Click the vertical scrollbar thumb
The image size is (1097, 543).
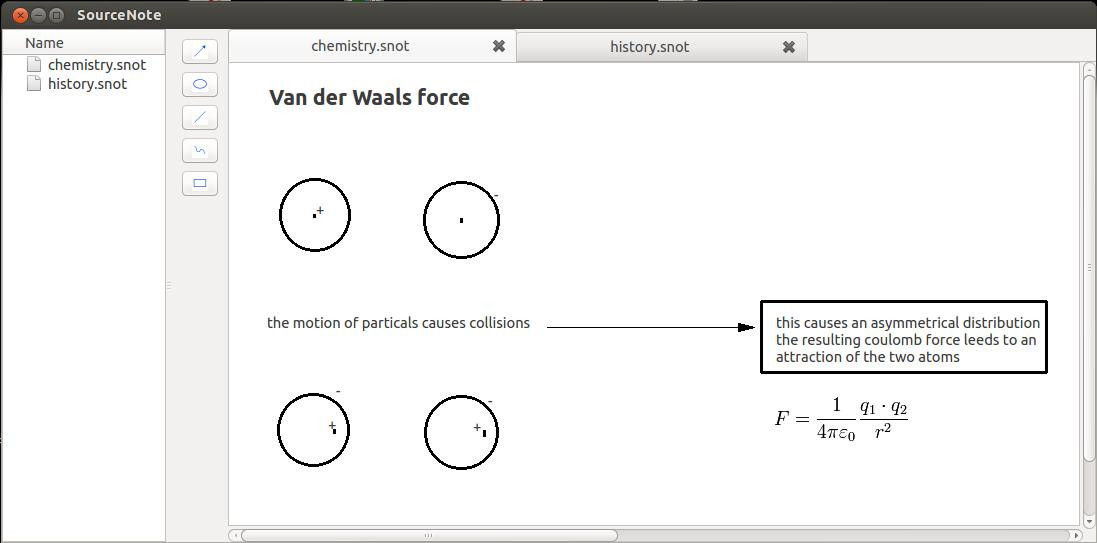1089,267
